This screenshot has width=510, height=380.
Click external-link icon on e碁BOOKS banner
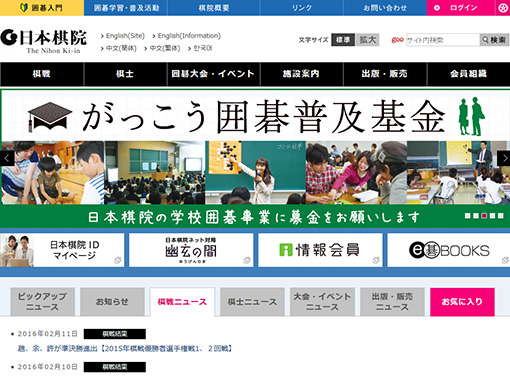[x=505, y=260]
